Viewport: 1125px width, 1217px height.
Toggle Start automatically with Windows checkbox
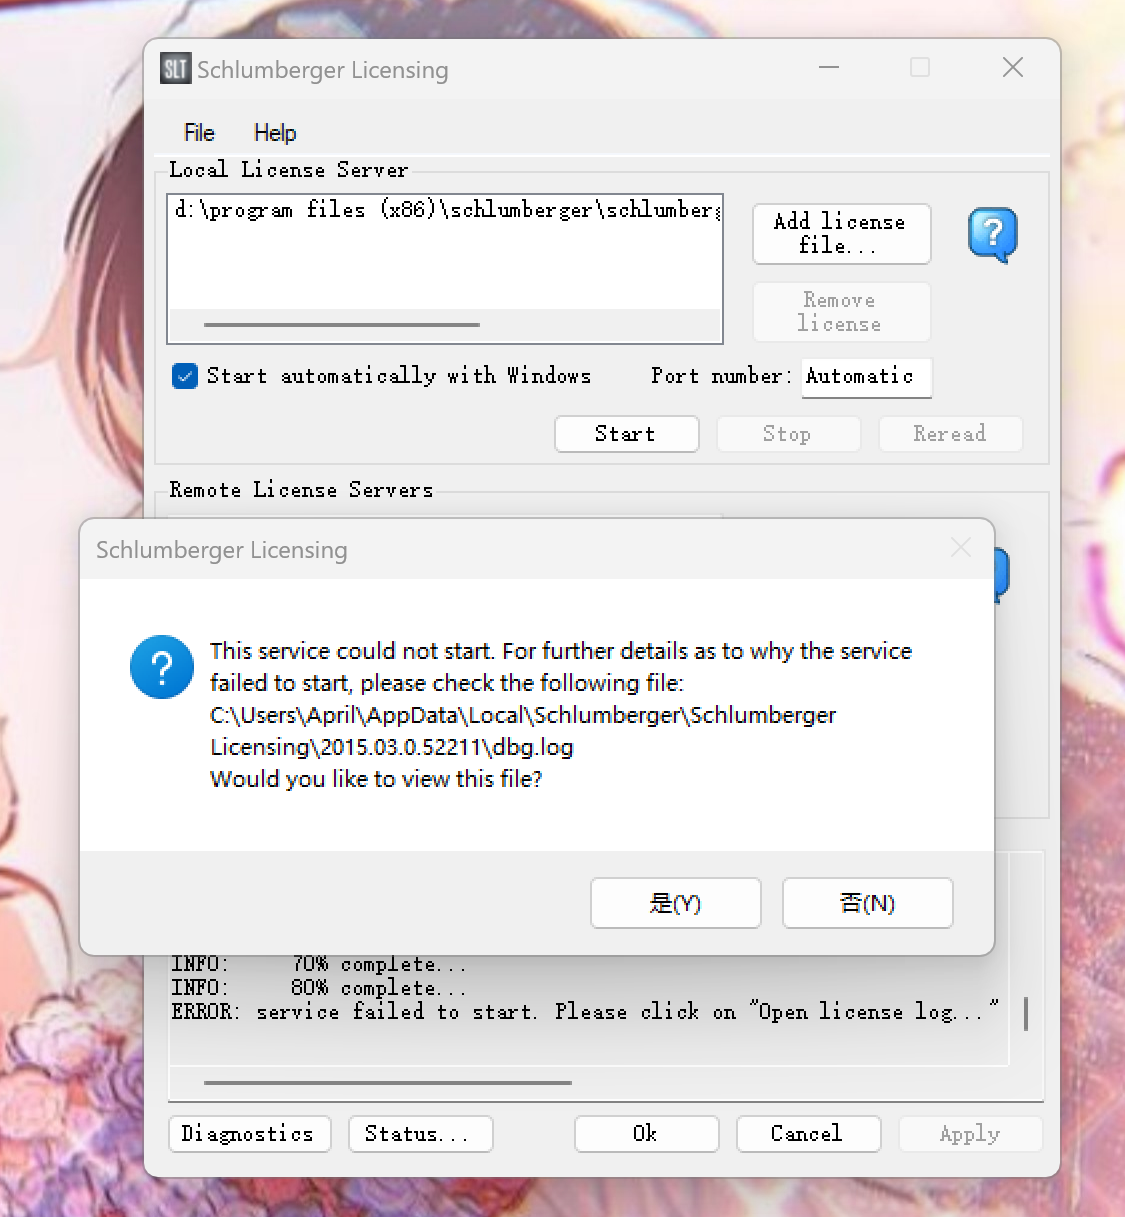[x=185, y=376]
